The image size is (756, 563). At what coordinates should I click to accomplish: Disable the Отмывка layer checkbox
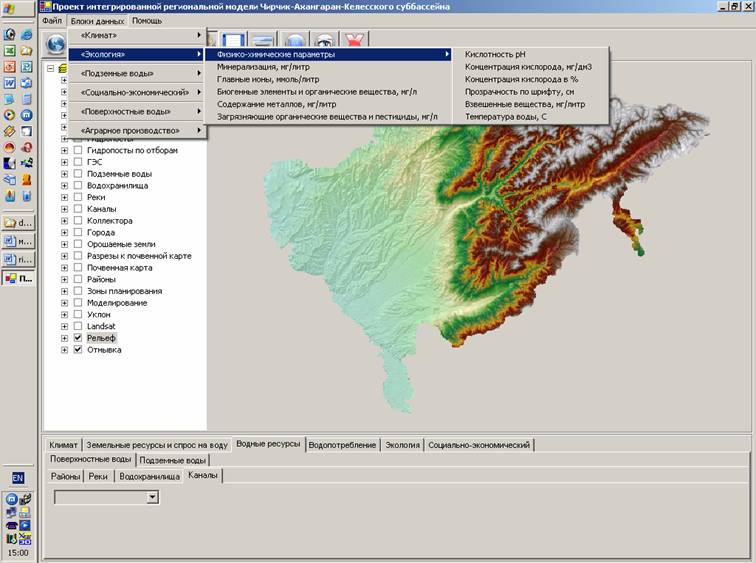78,350
